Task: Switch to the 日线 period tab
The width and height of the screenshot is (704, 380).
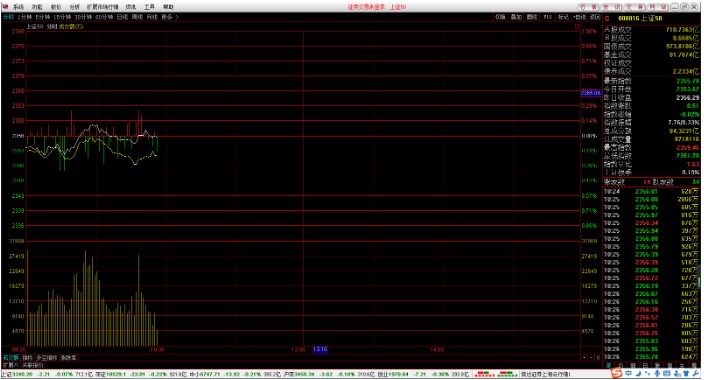Action: [x=122, y=17]
